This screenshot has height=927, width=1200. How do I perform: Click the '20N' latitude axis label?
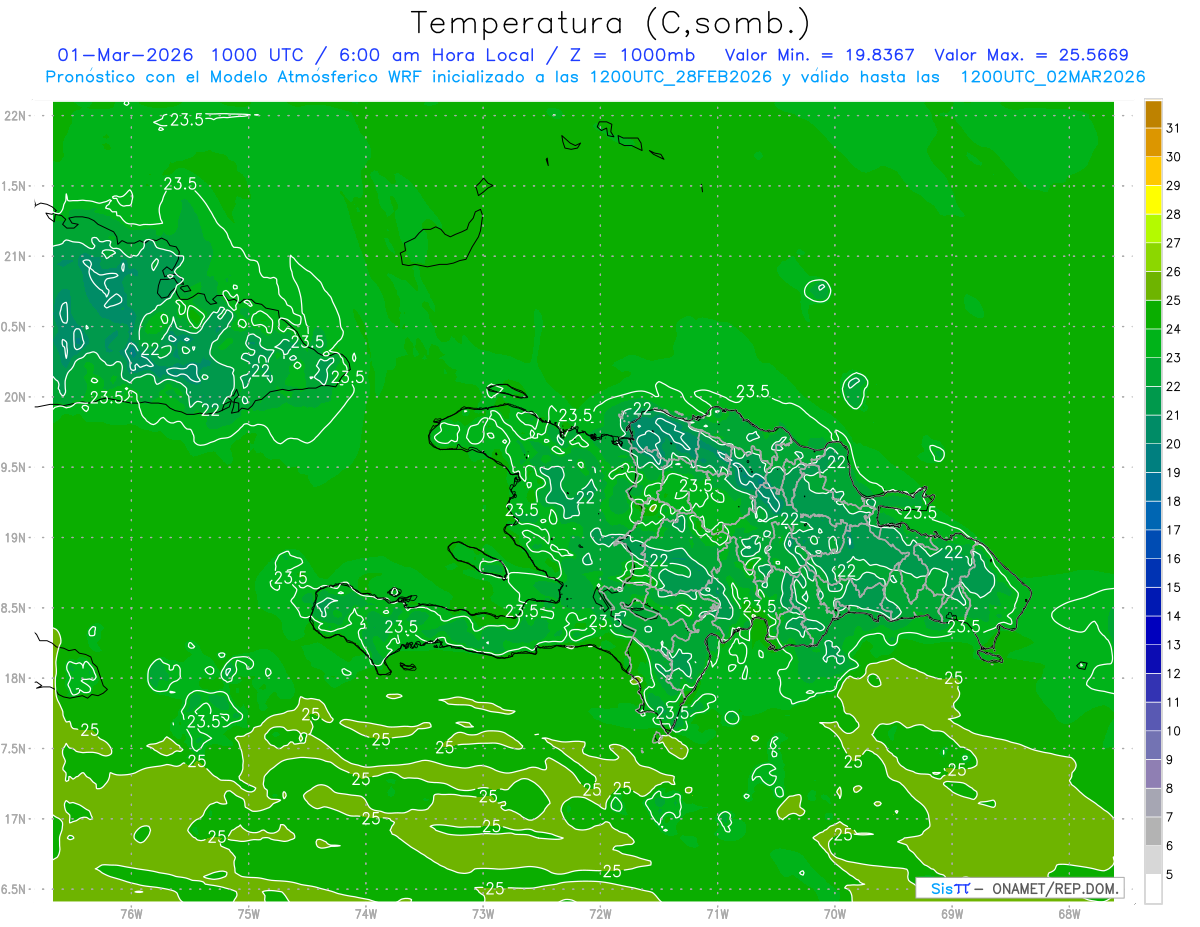click(15, 397)
